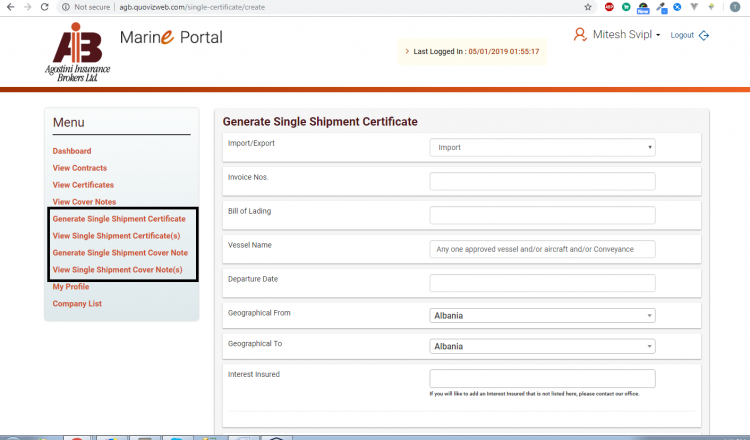Open Generate Single Shipment Cover Note
The image size is (750, 440).
120,253
